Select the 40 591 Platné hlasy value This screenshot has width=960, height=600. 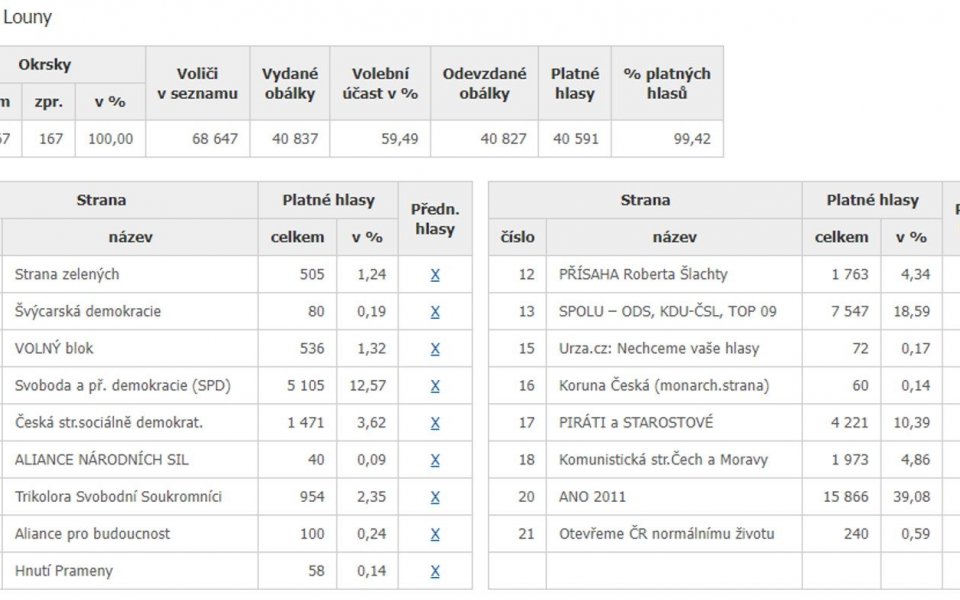(575, 139)
